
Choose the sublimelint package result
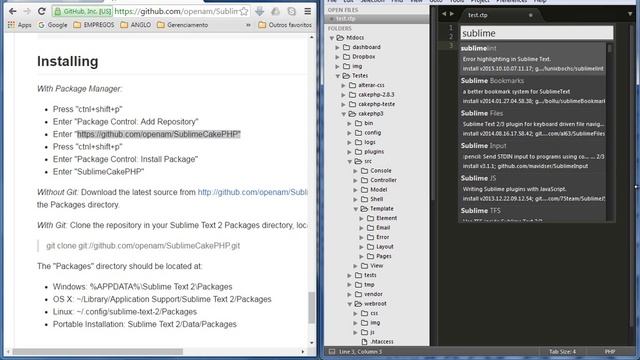coord(533,58)
